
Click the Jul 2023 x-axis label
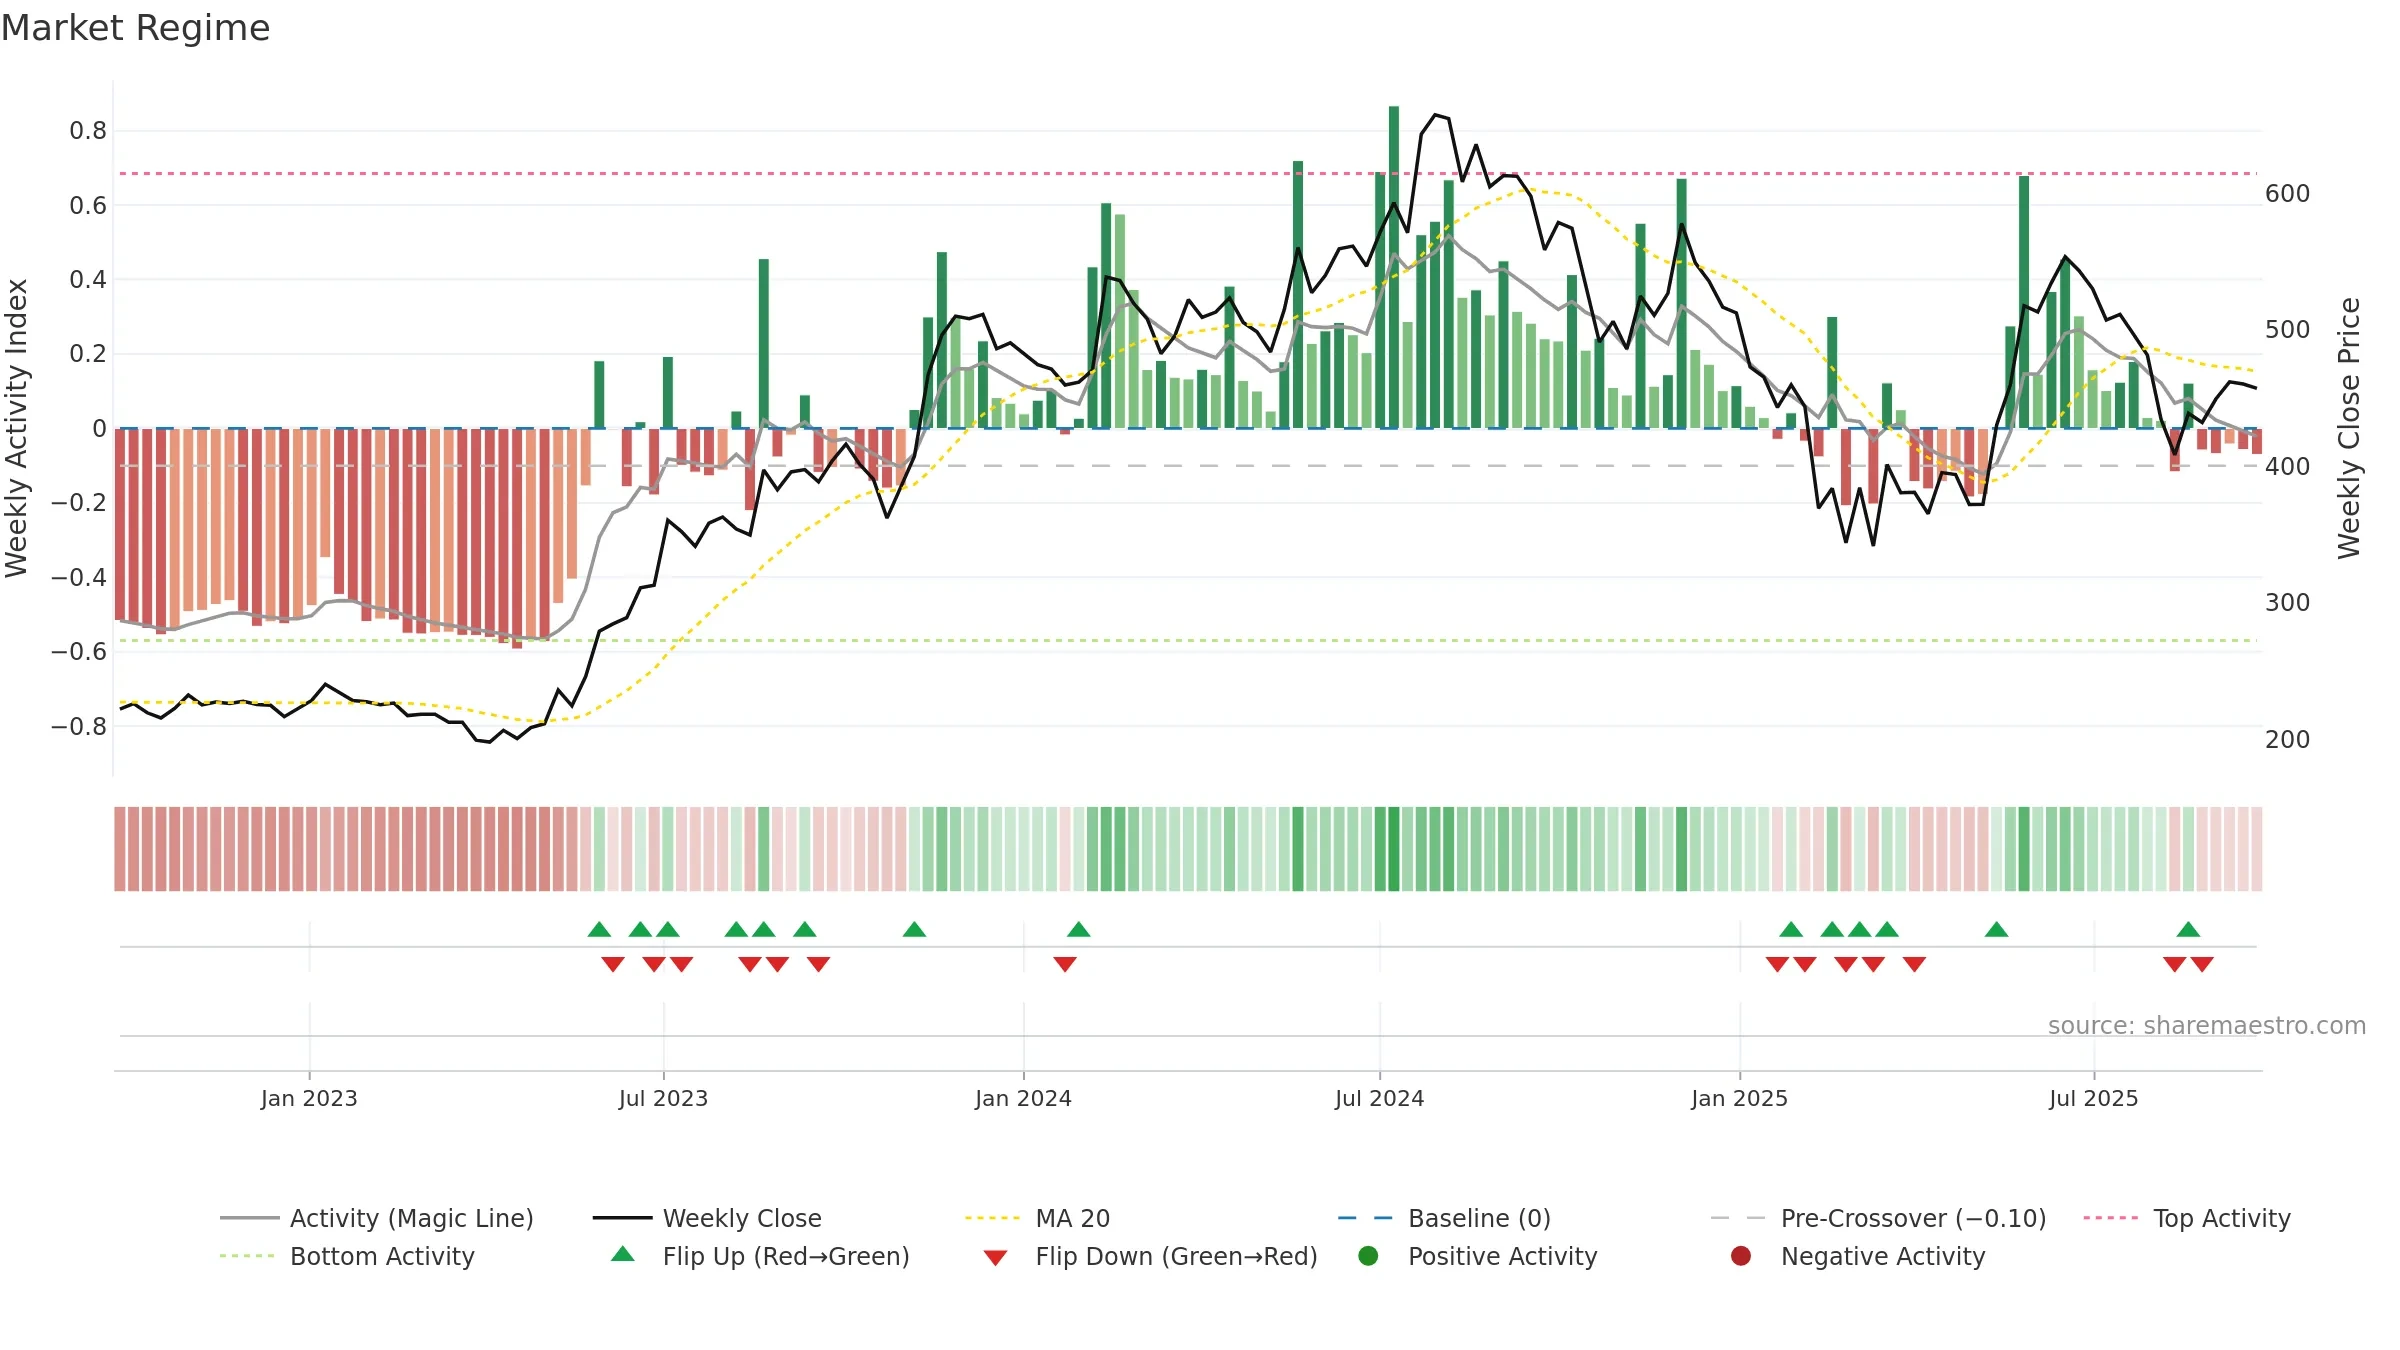[x=663, y=1098]
